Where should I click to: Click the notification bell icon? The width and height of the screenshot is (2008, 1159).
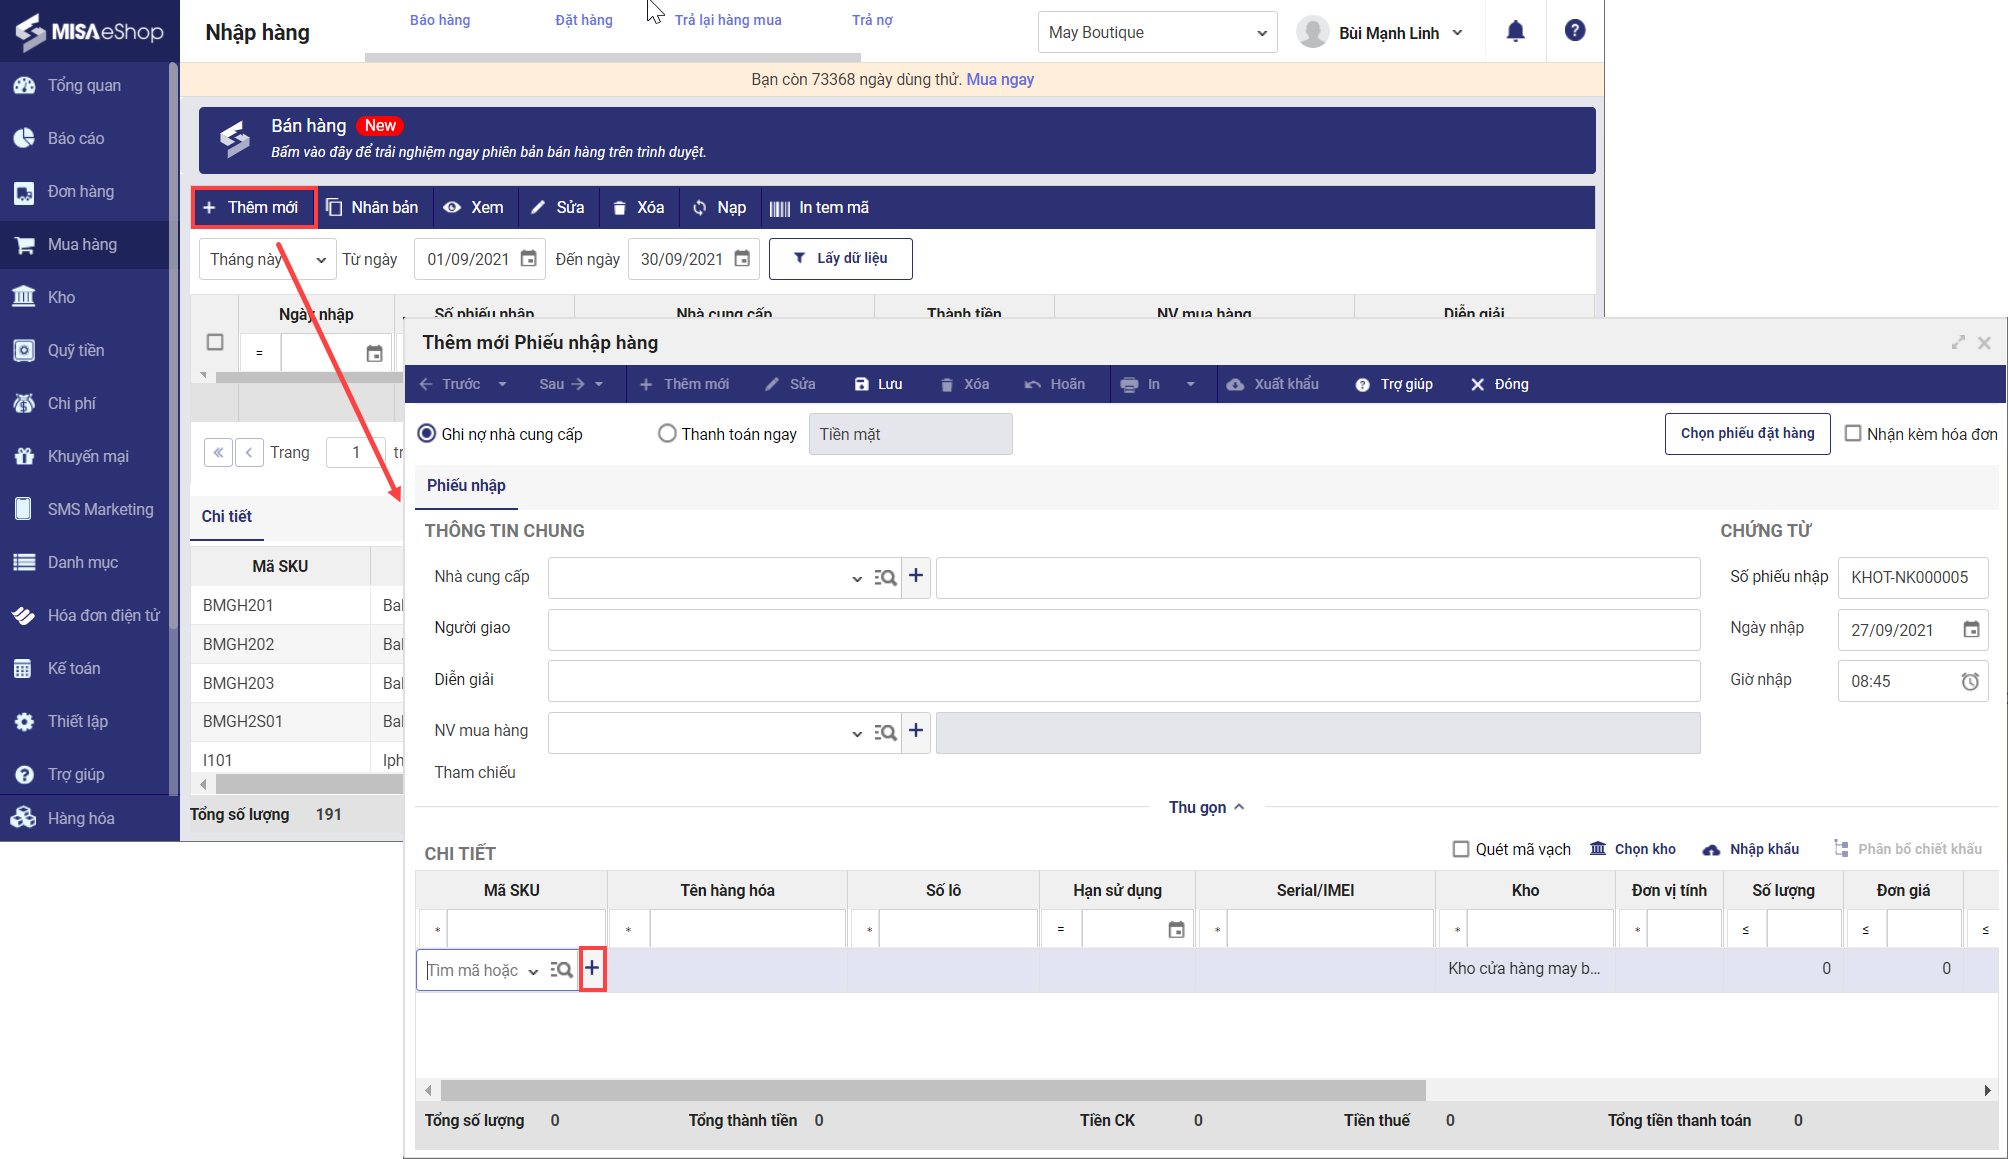[x=1515, y=32]
